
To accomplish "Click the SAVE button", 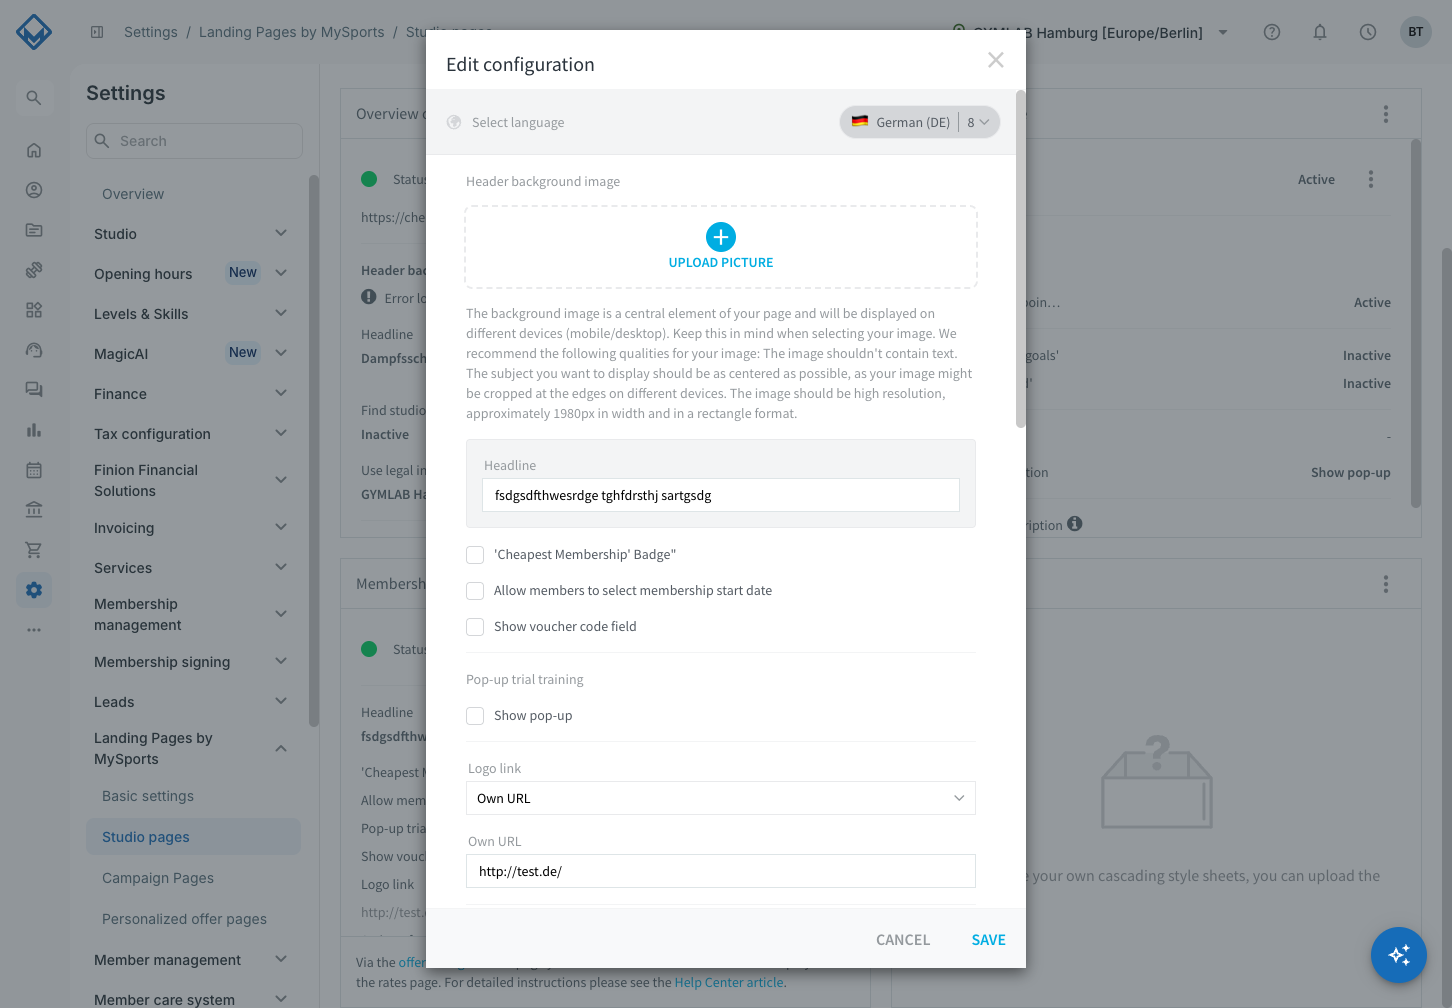I will coord(989,940).
